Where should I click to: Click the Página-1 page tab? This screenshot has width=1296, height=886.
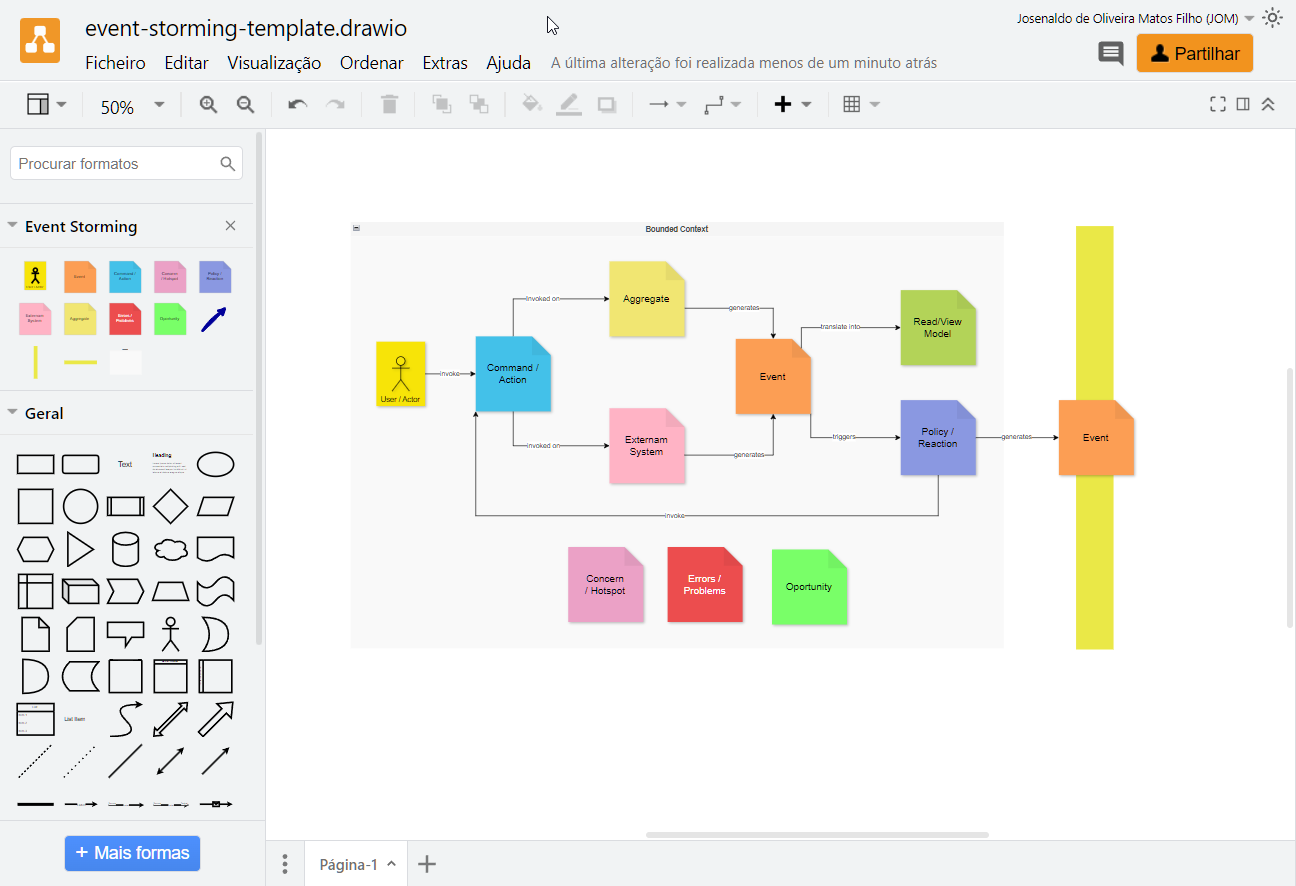(x=350, y=863)
